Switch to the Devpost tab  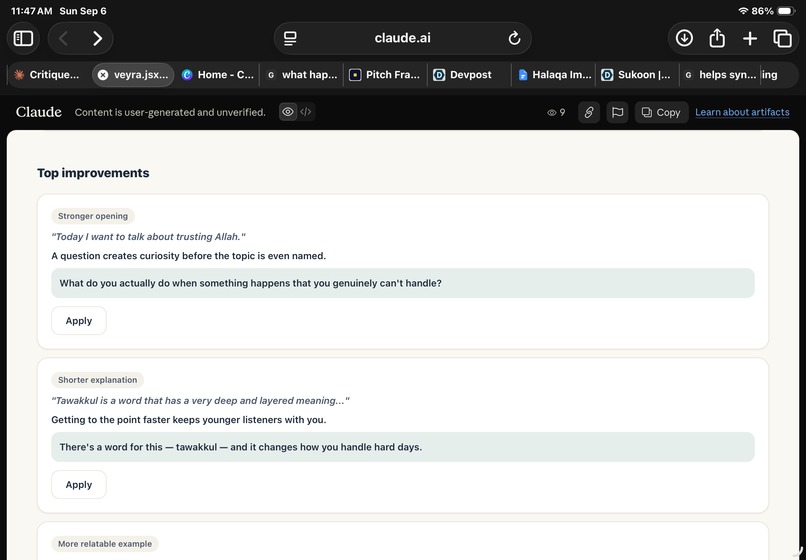pos(470,75)
